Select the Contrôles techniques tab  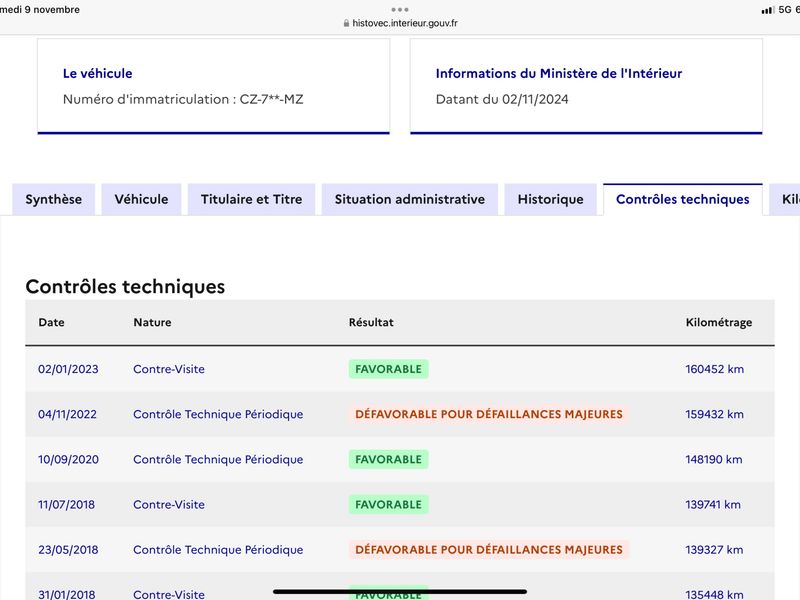pyautogui.click(x=683, y=199)
